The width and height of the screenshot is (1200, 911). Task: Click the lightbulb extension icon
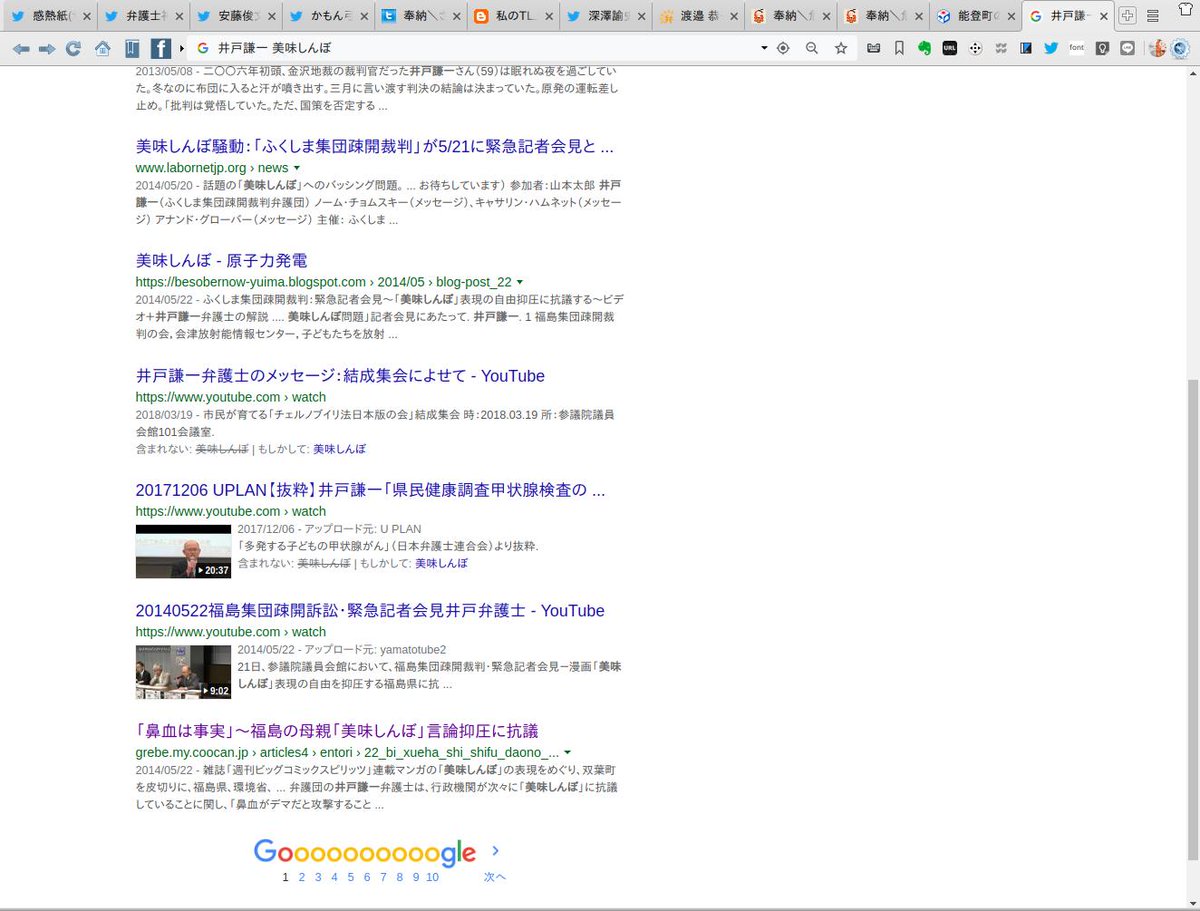pyautogui.click(x=1102, y=48)
